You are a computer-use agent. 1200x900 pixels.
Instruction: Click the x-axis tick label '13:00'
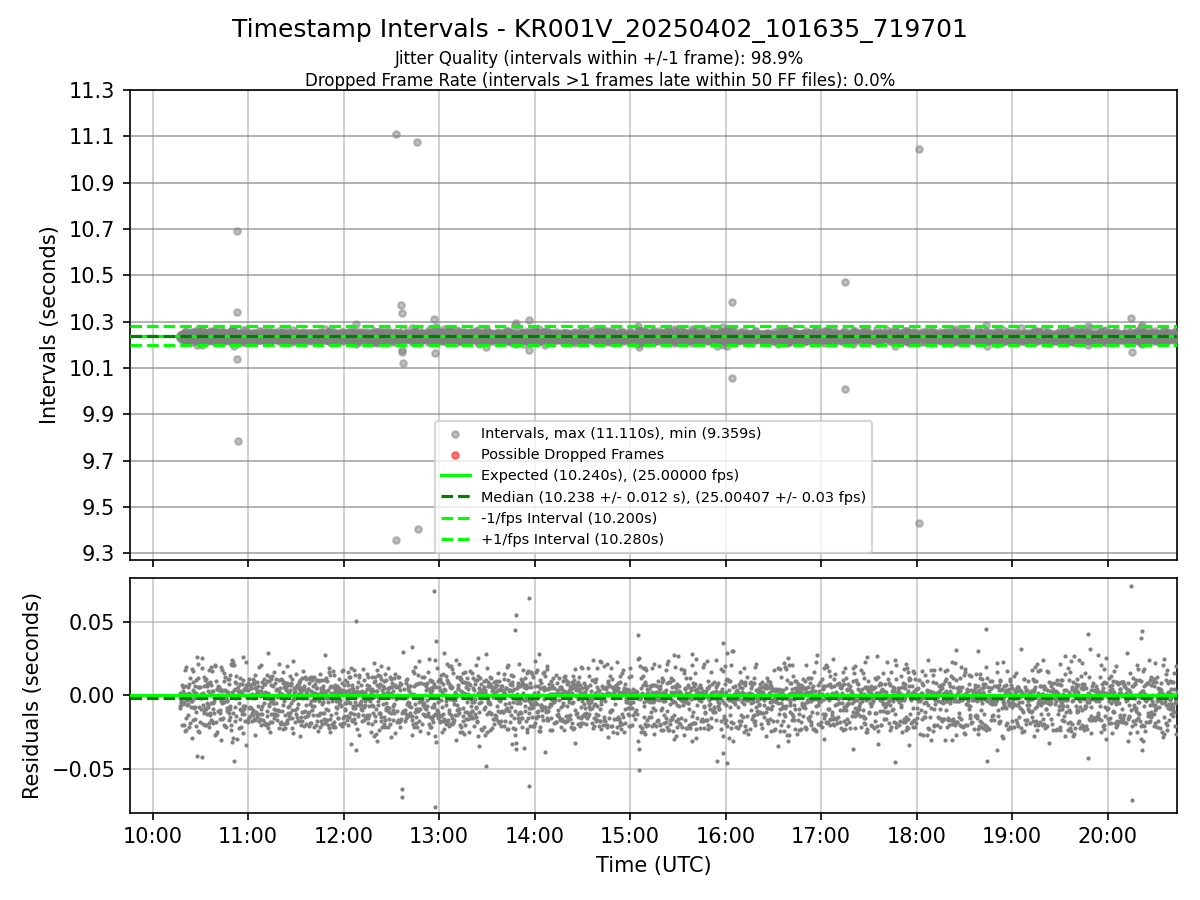[x=438, y=837]
